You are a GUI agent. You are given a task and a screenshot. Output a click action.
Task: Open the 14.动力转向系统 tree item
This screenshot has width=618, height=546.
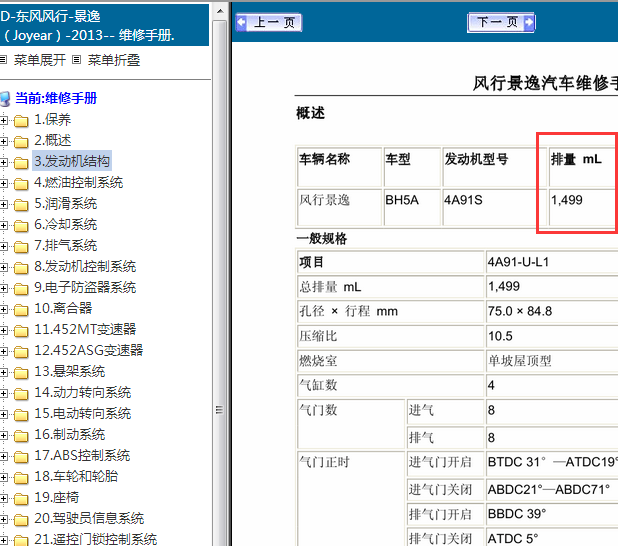tap(83, 392)
